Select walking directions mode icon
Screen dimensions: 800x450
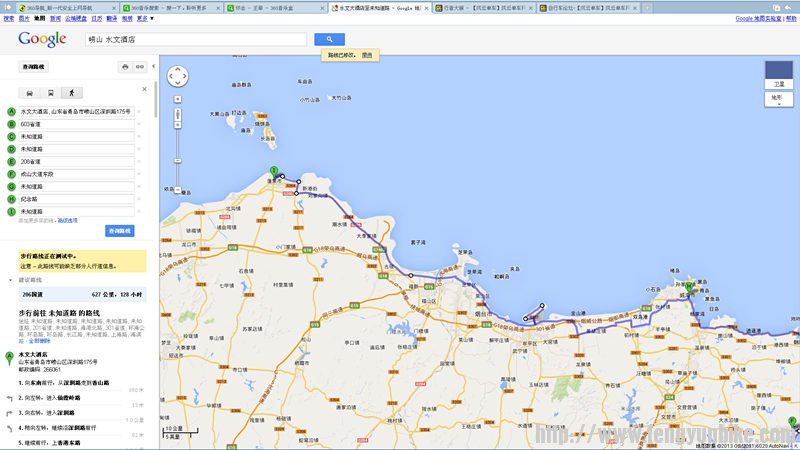(x=72, y=91)
